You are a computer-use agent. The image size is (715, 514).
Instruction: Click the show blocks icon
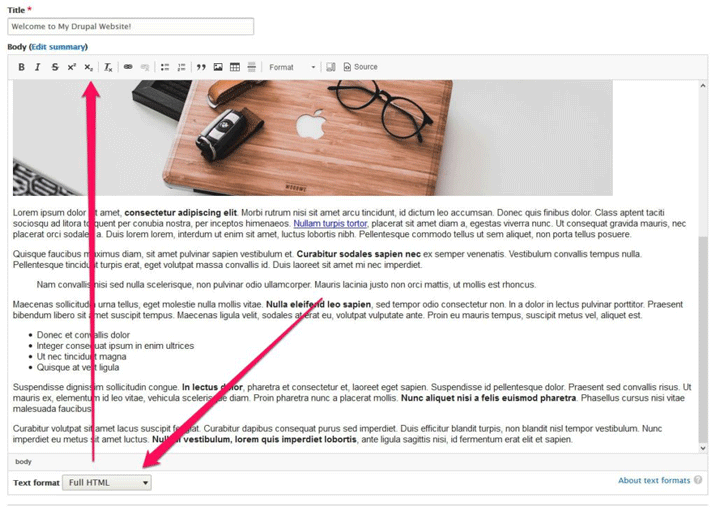(x=331, y=67)
